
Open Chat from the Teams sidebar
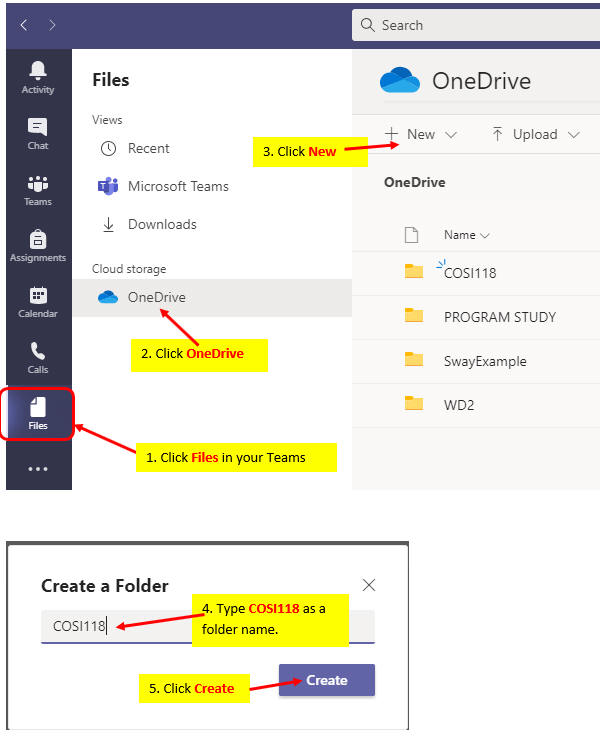click(38, 134)
